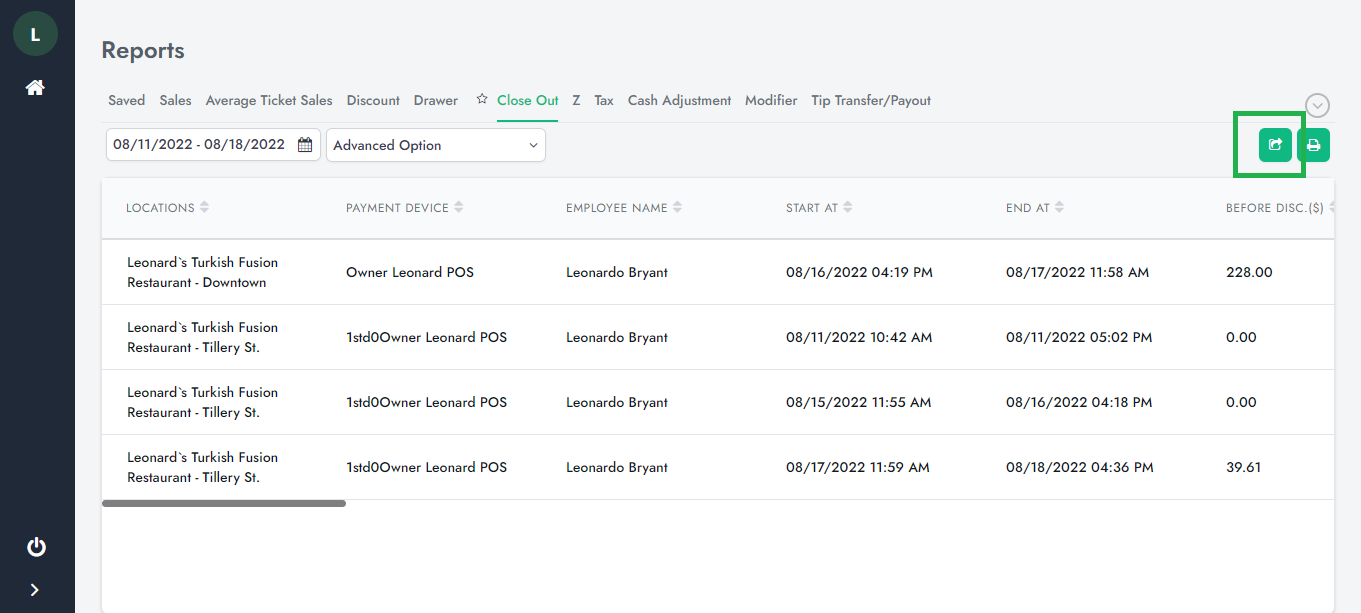Open the Advanced Option dropdown
Screen dimensions: 1361x613
[x=435, y=145]
